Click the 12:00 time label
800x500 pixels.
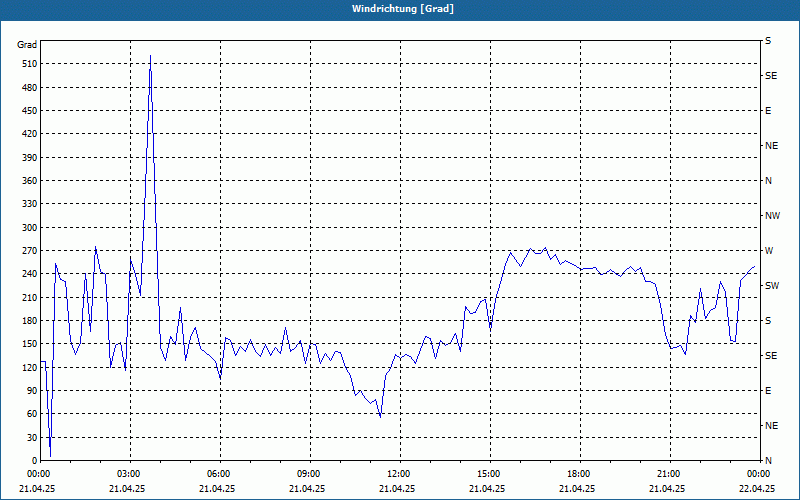coord(400,474)
